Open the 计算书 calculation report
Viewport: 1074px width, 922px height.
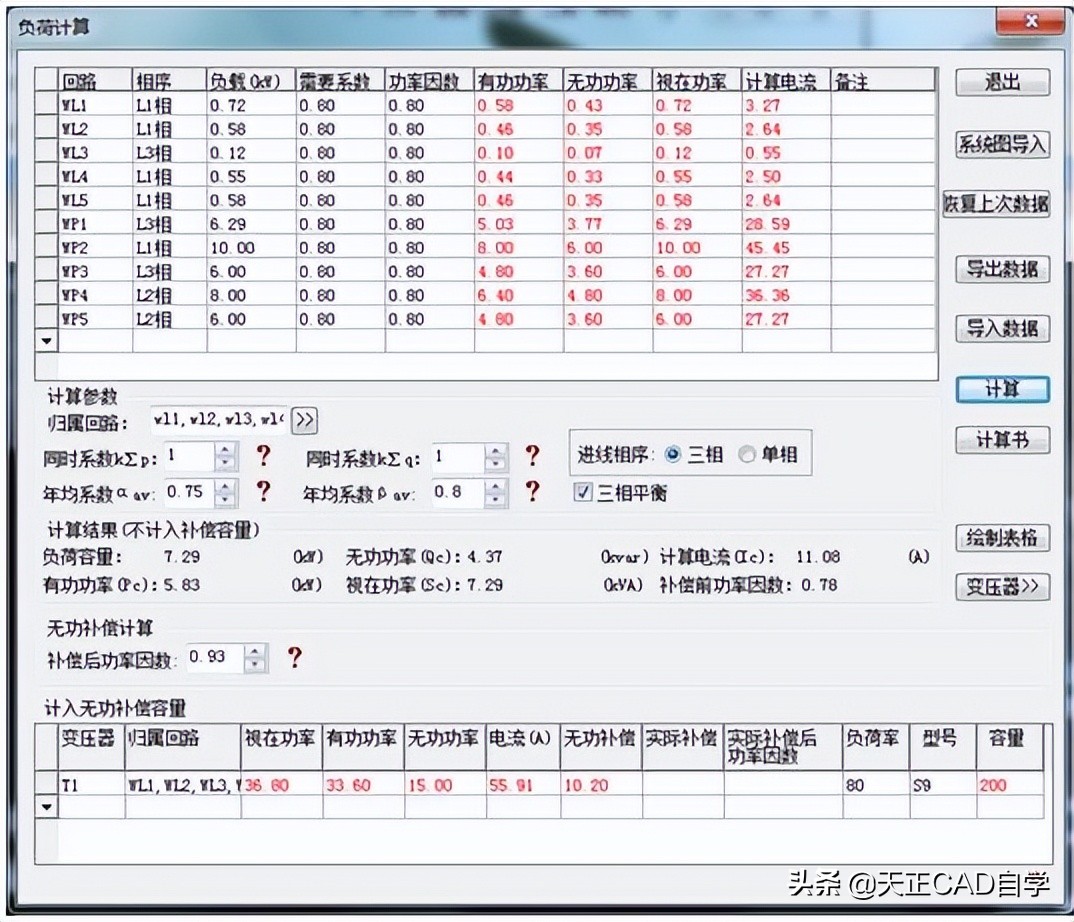point(1001,440)
